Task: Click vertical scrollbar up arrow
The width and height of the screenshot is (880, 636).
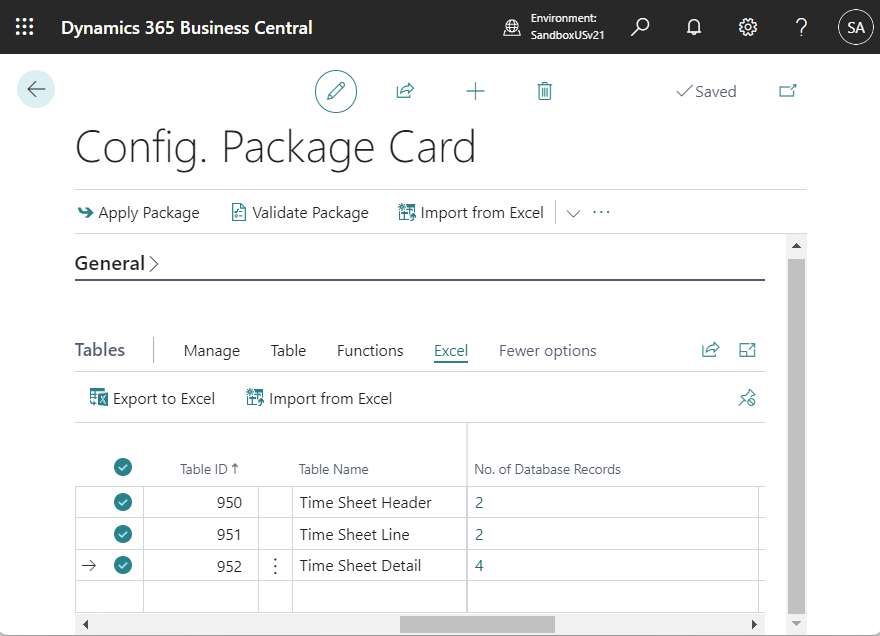Action: (x=796, y=246)
